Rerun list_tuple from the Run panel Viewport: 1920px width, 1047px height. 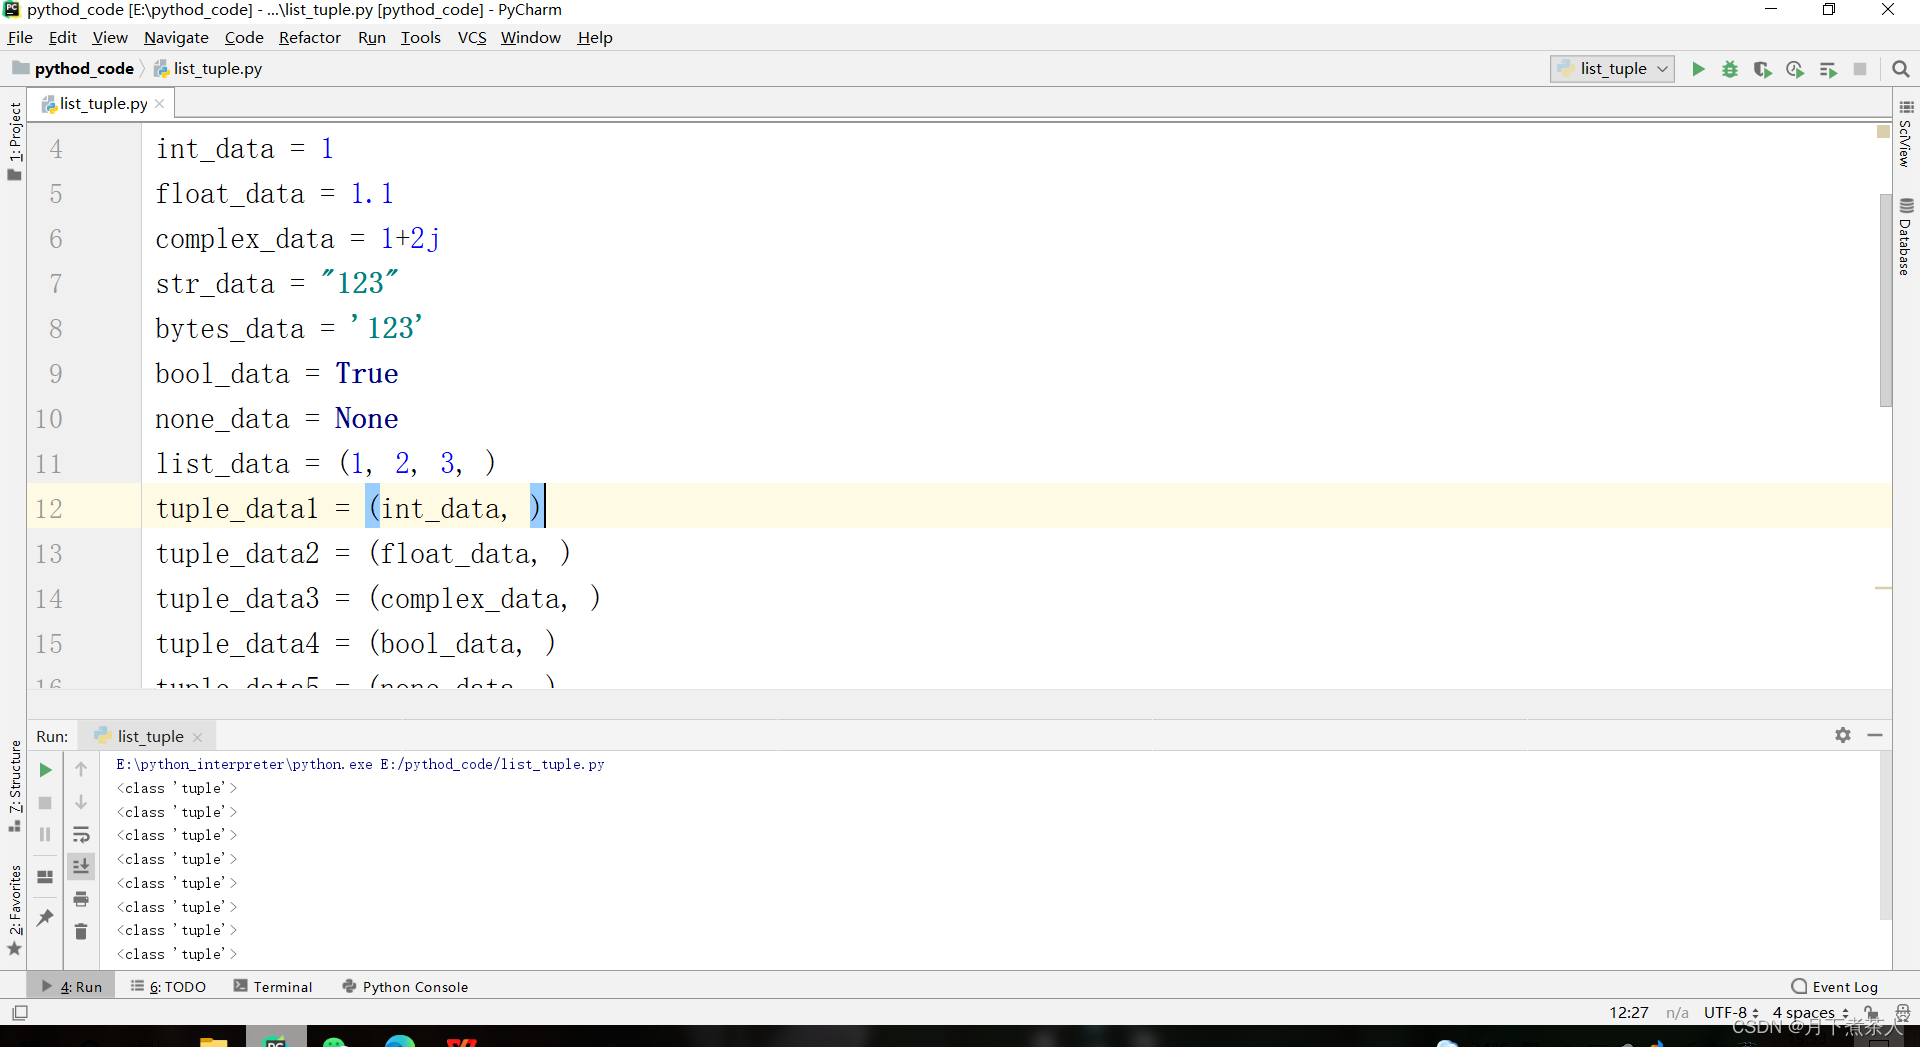coord(45,770)
